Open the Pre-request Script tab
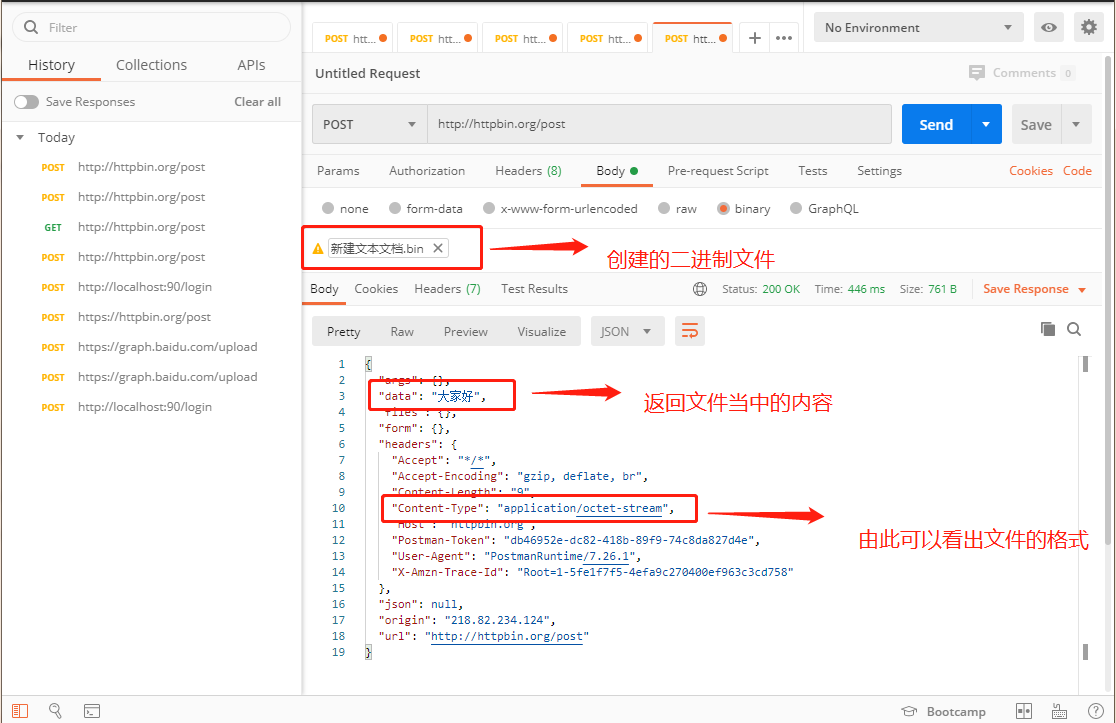This screenshot has width=1116, height=723. [718, 171]
